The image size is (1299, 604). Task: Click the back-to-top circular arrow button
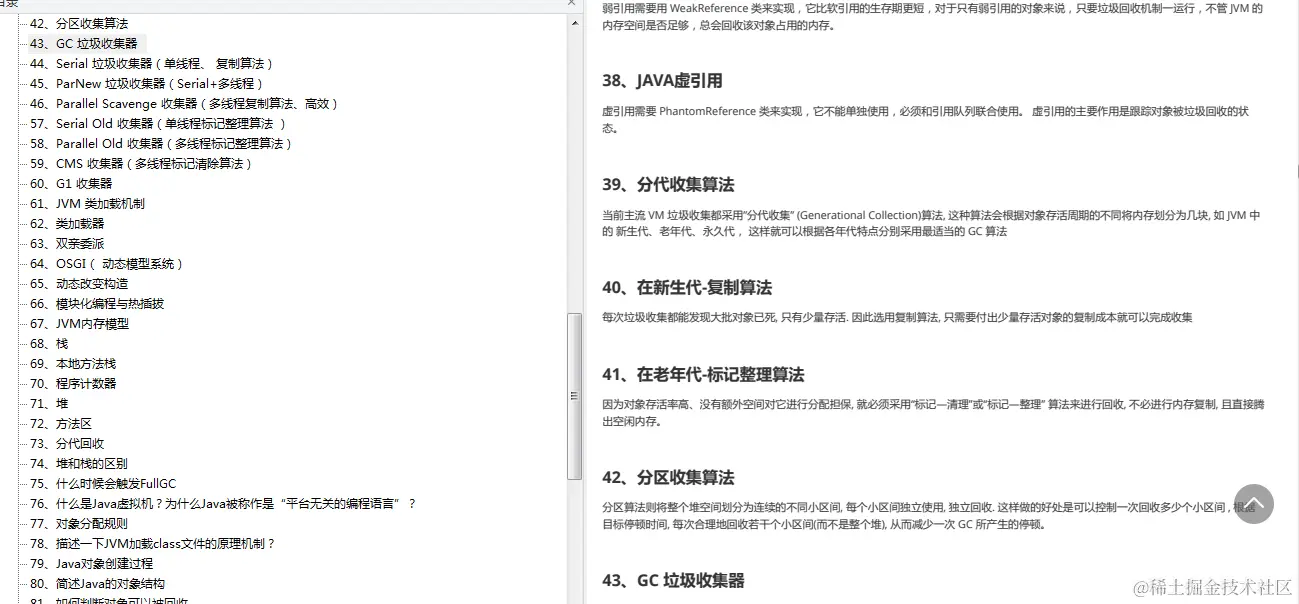(1254, 505)
